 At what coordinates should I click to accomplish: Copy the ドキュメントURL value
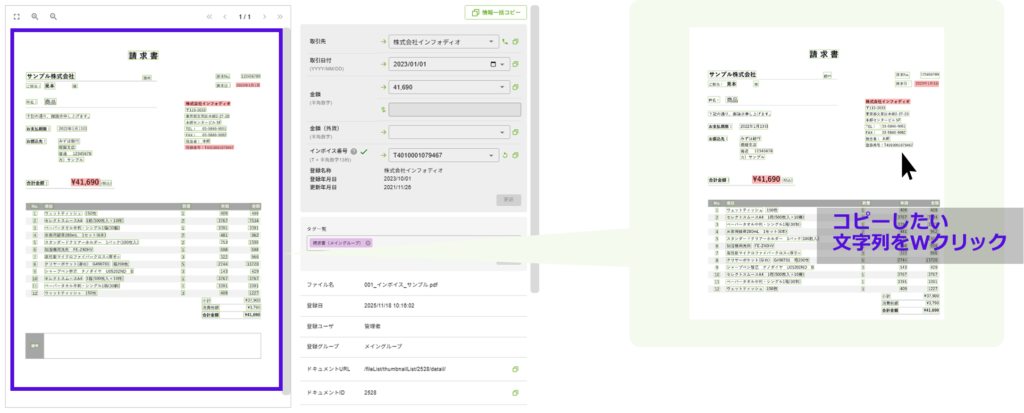pyautogui.click(x=516, y=369)
